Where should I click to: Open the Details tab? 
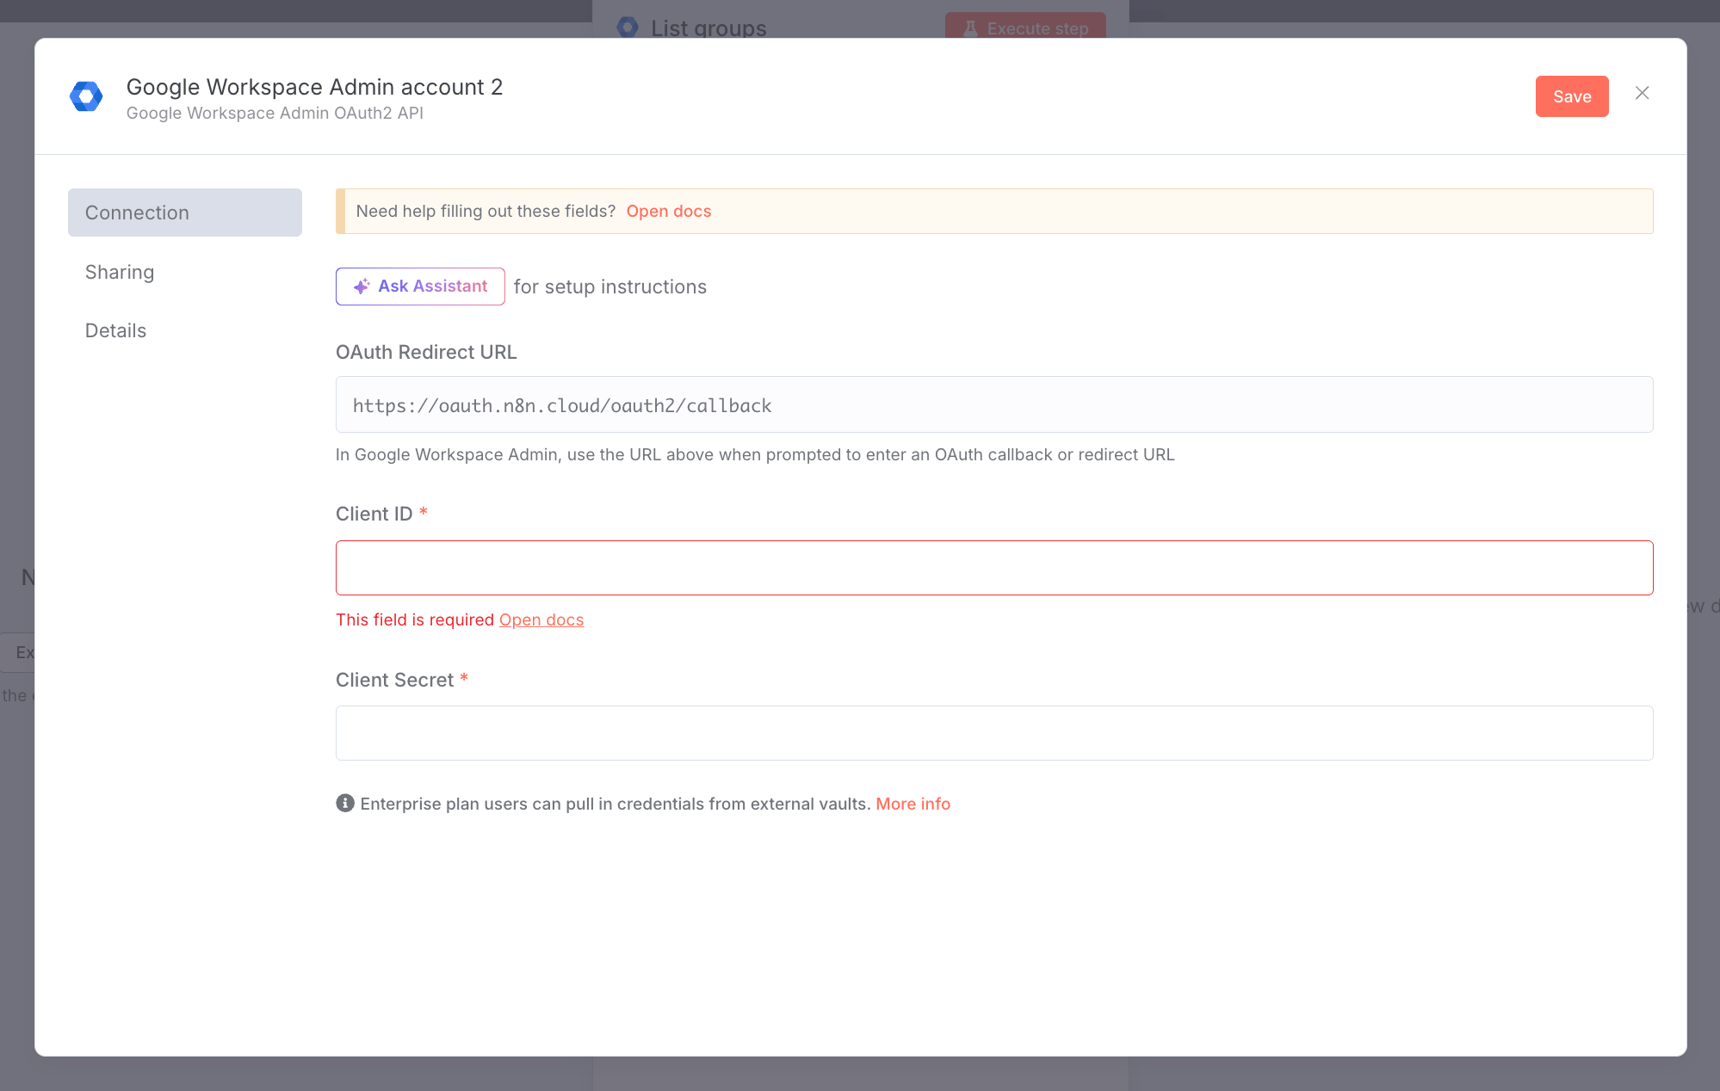(115, 330)
